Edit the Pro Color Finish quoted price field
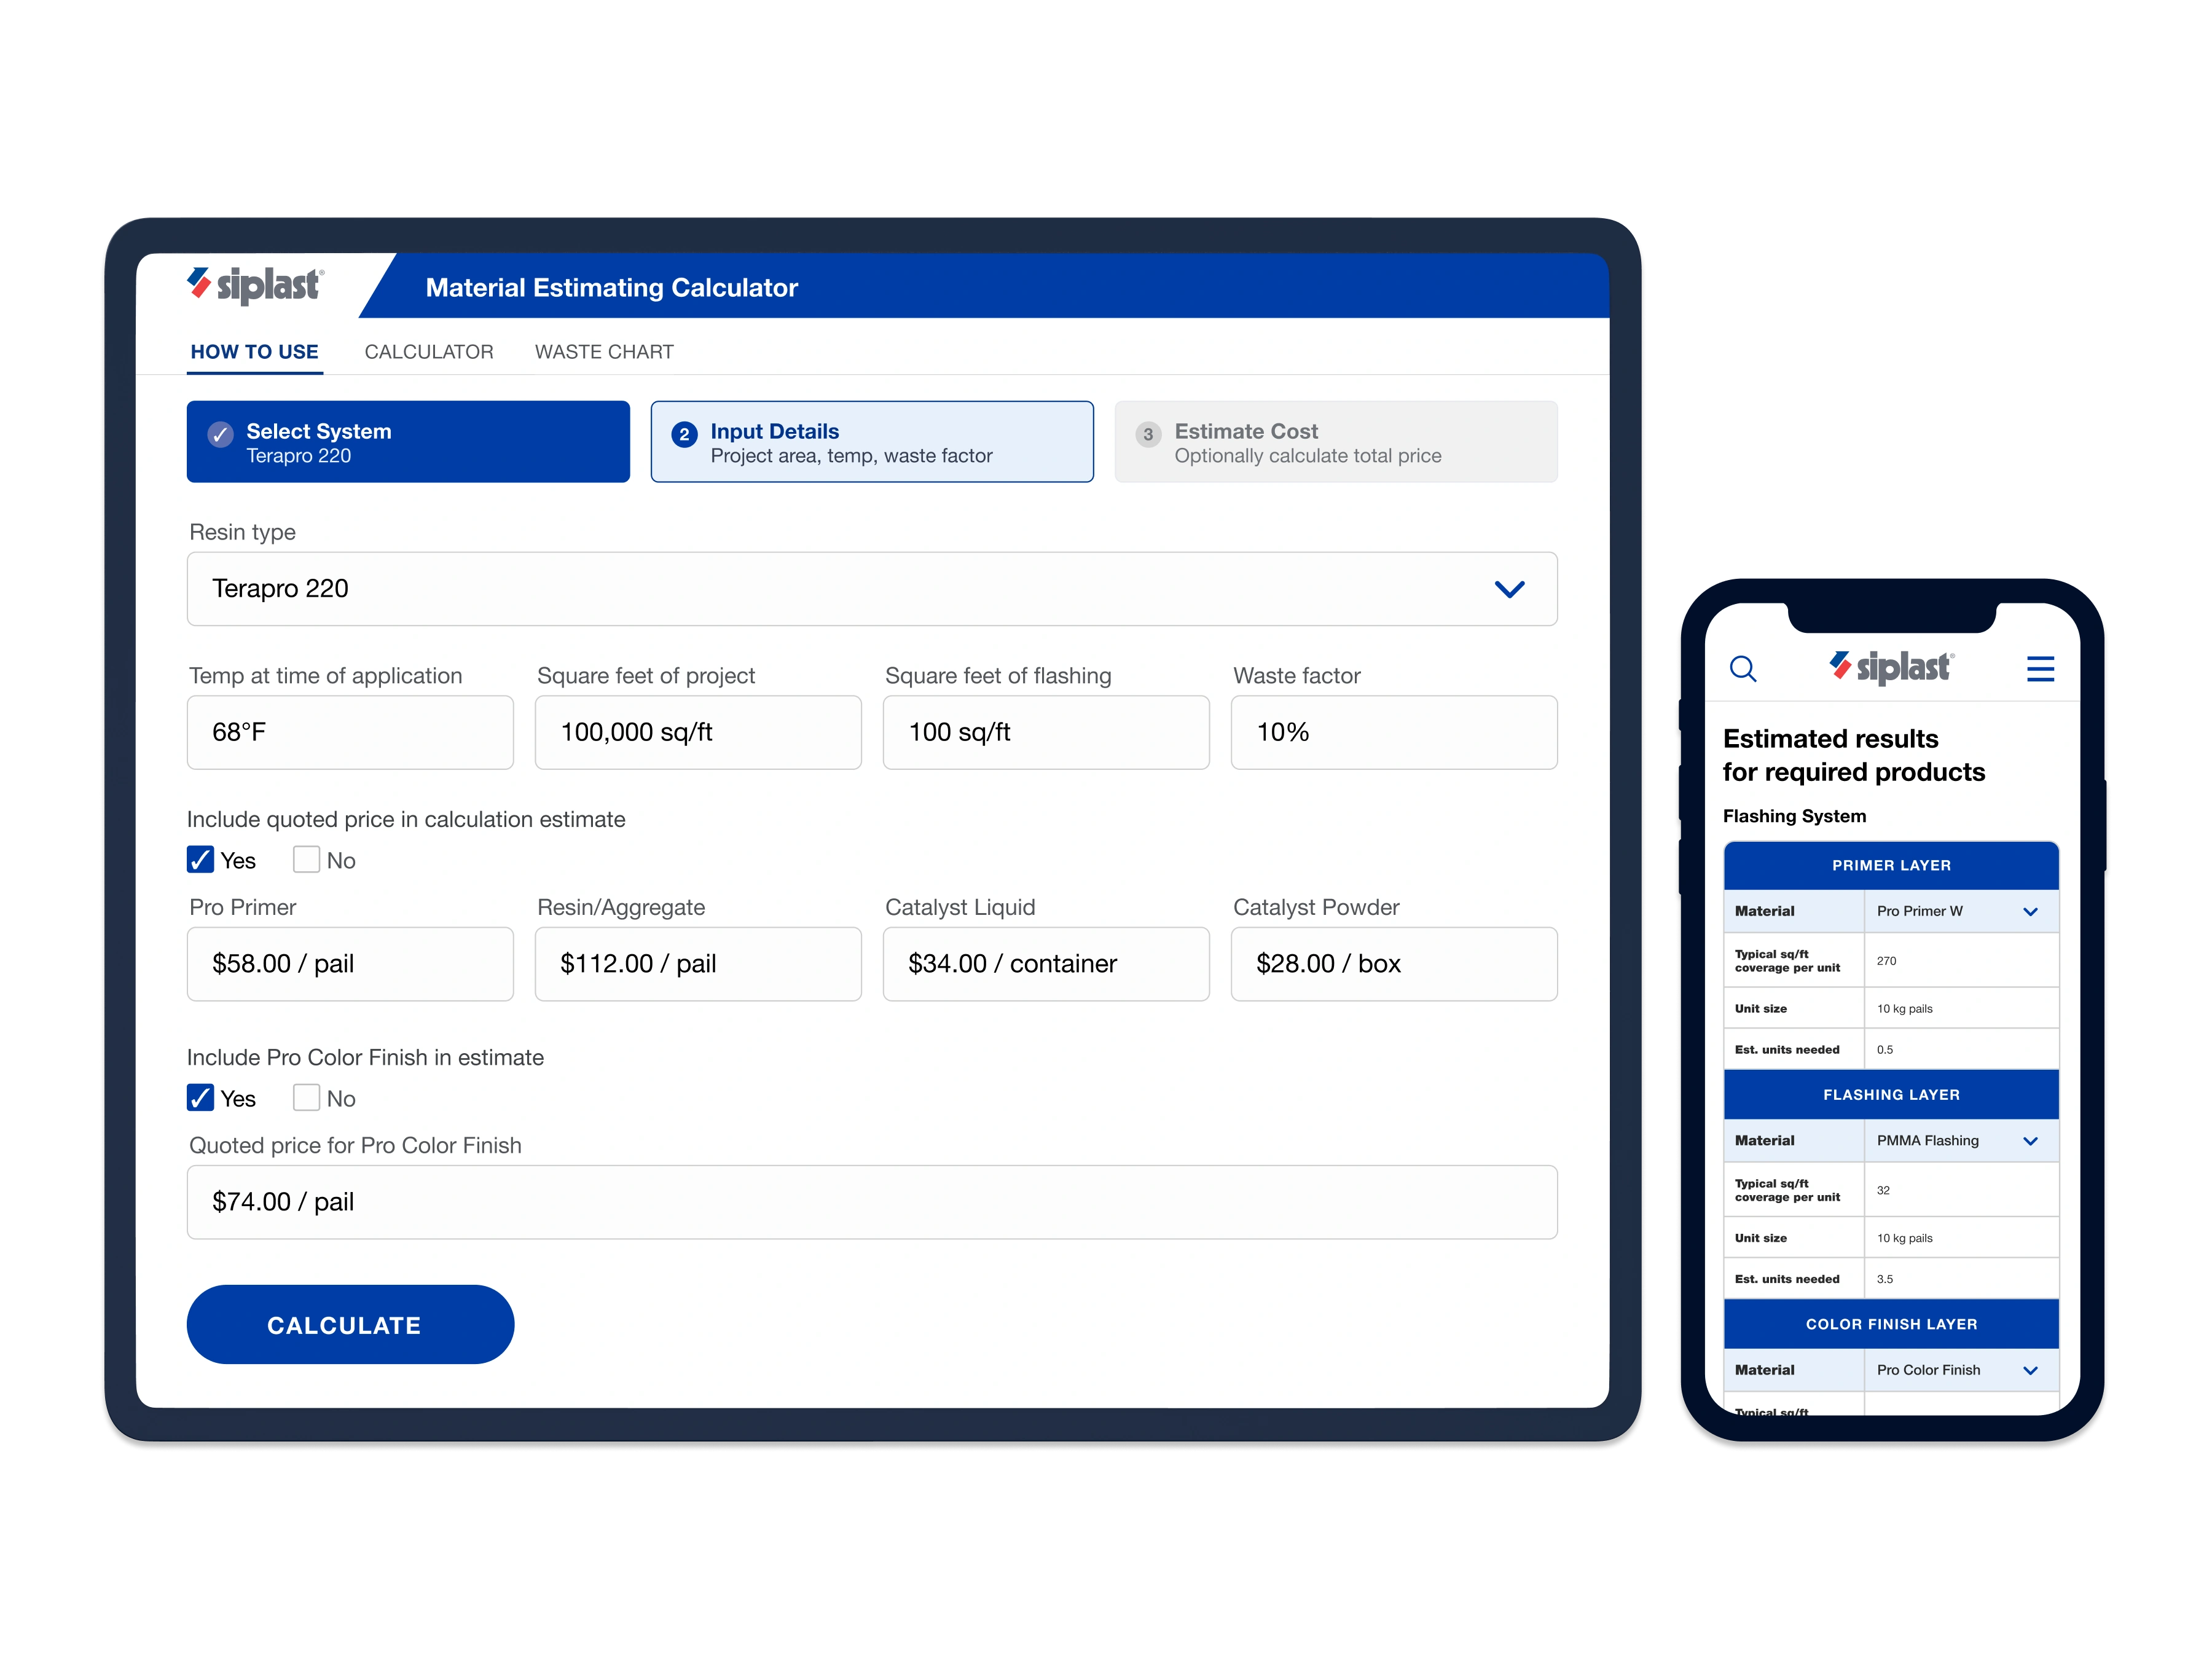Screen dimensions: 2212x1659 tap(872, 1202)
